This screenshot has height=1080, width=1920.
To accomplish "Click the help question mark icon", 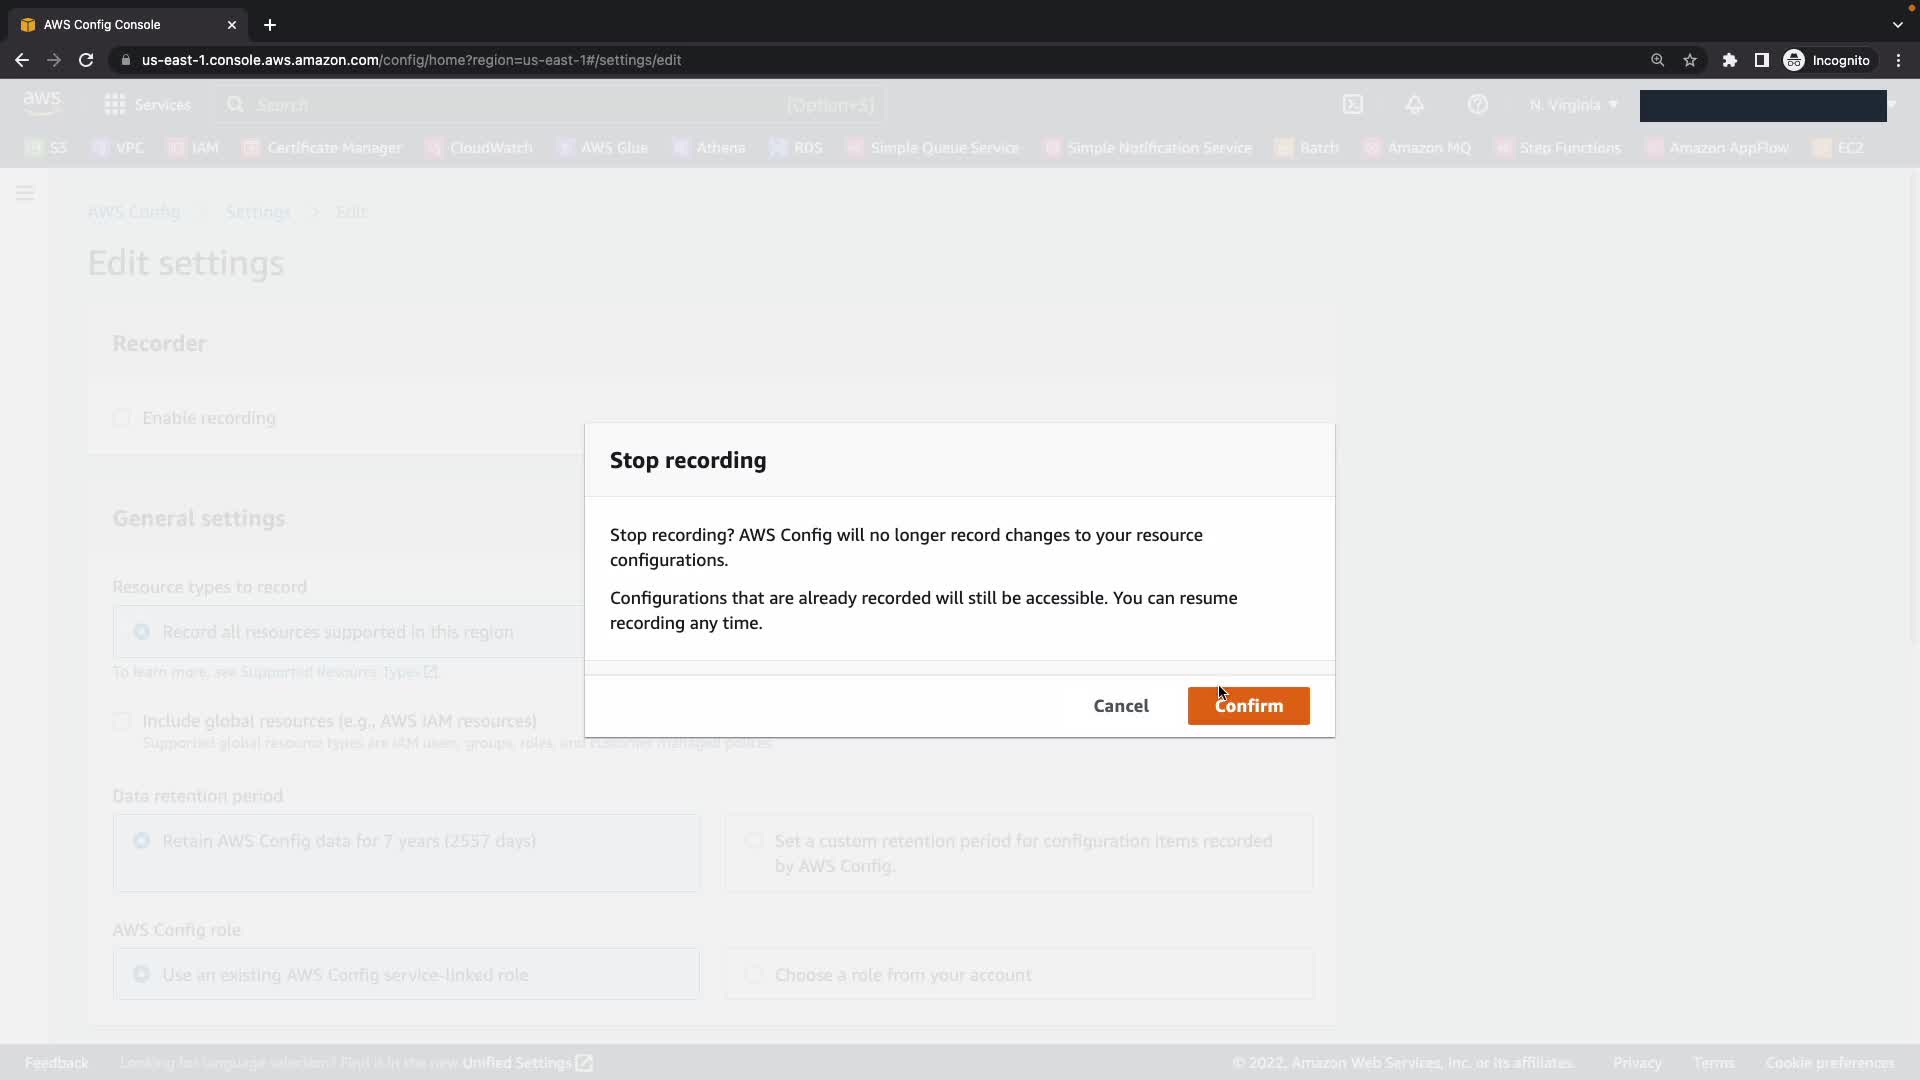I will tap(1477, 104).
